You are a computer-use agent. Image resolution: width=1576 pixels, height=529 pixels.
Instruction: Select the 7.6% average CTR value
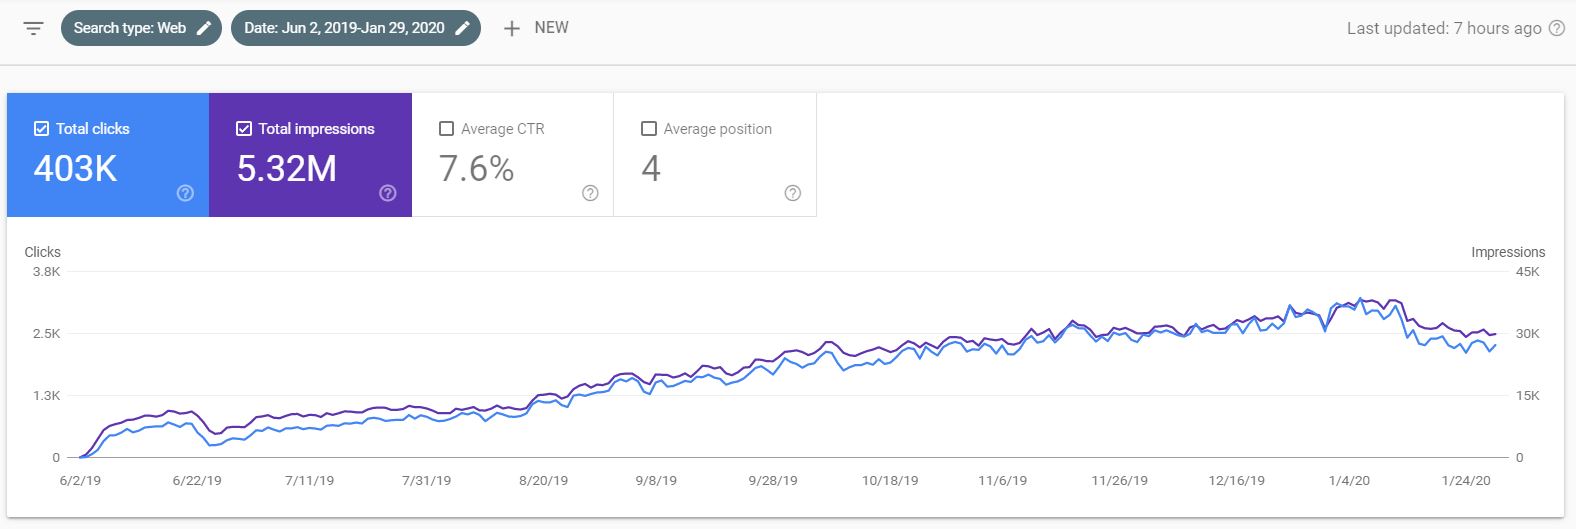coord(477,169)
